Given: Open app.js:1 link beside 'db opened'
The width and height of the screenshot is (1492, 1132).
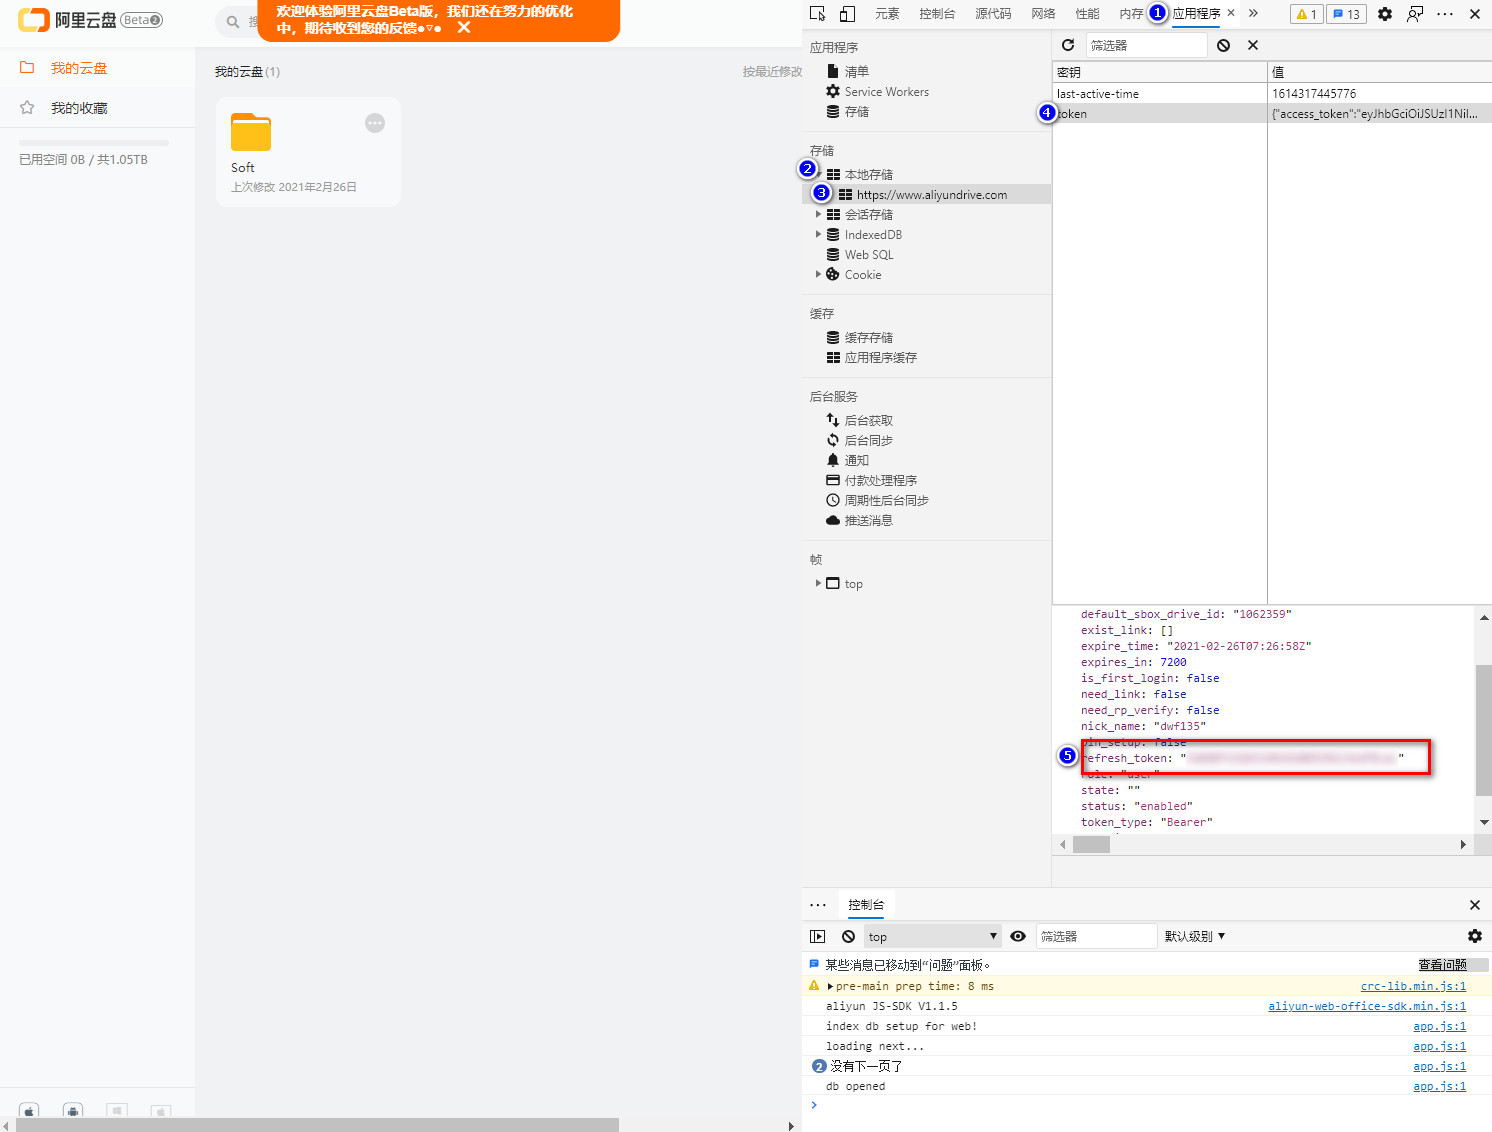Looking at the screenshot, I should [x=1439, y=1086].
